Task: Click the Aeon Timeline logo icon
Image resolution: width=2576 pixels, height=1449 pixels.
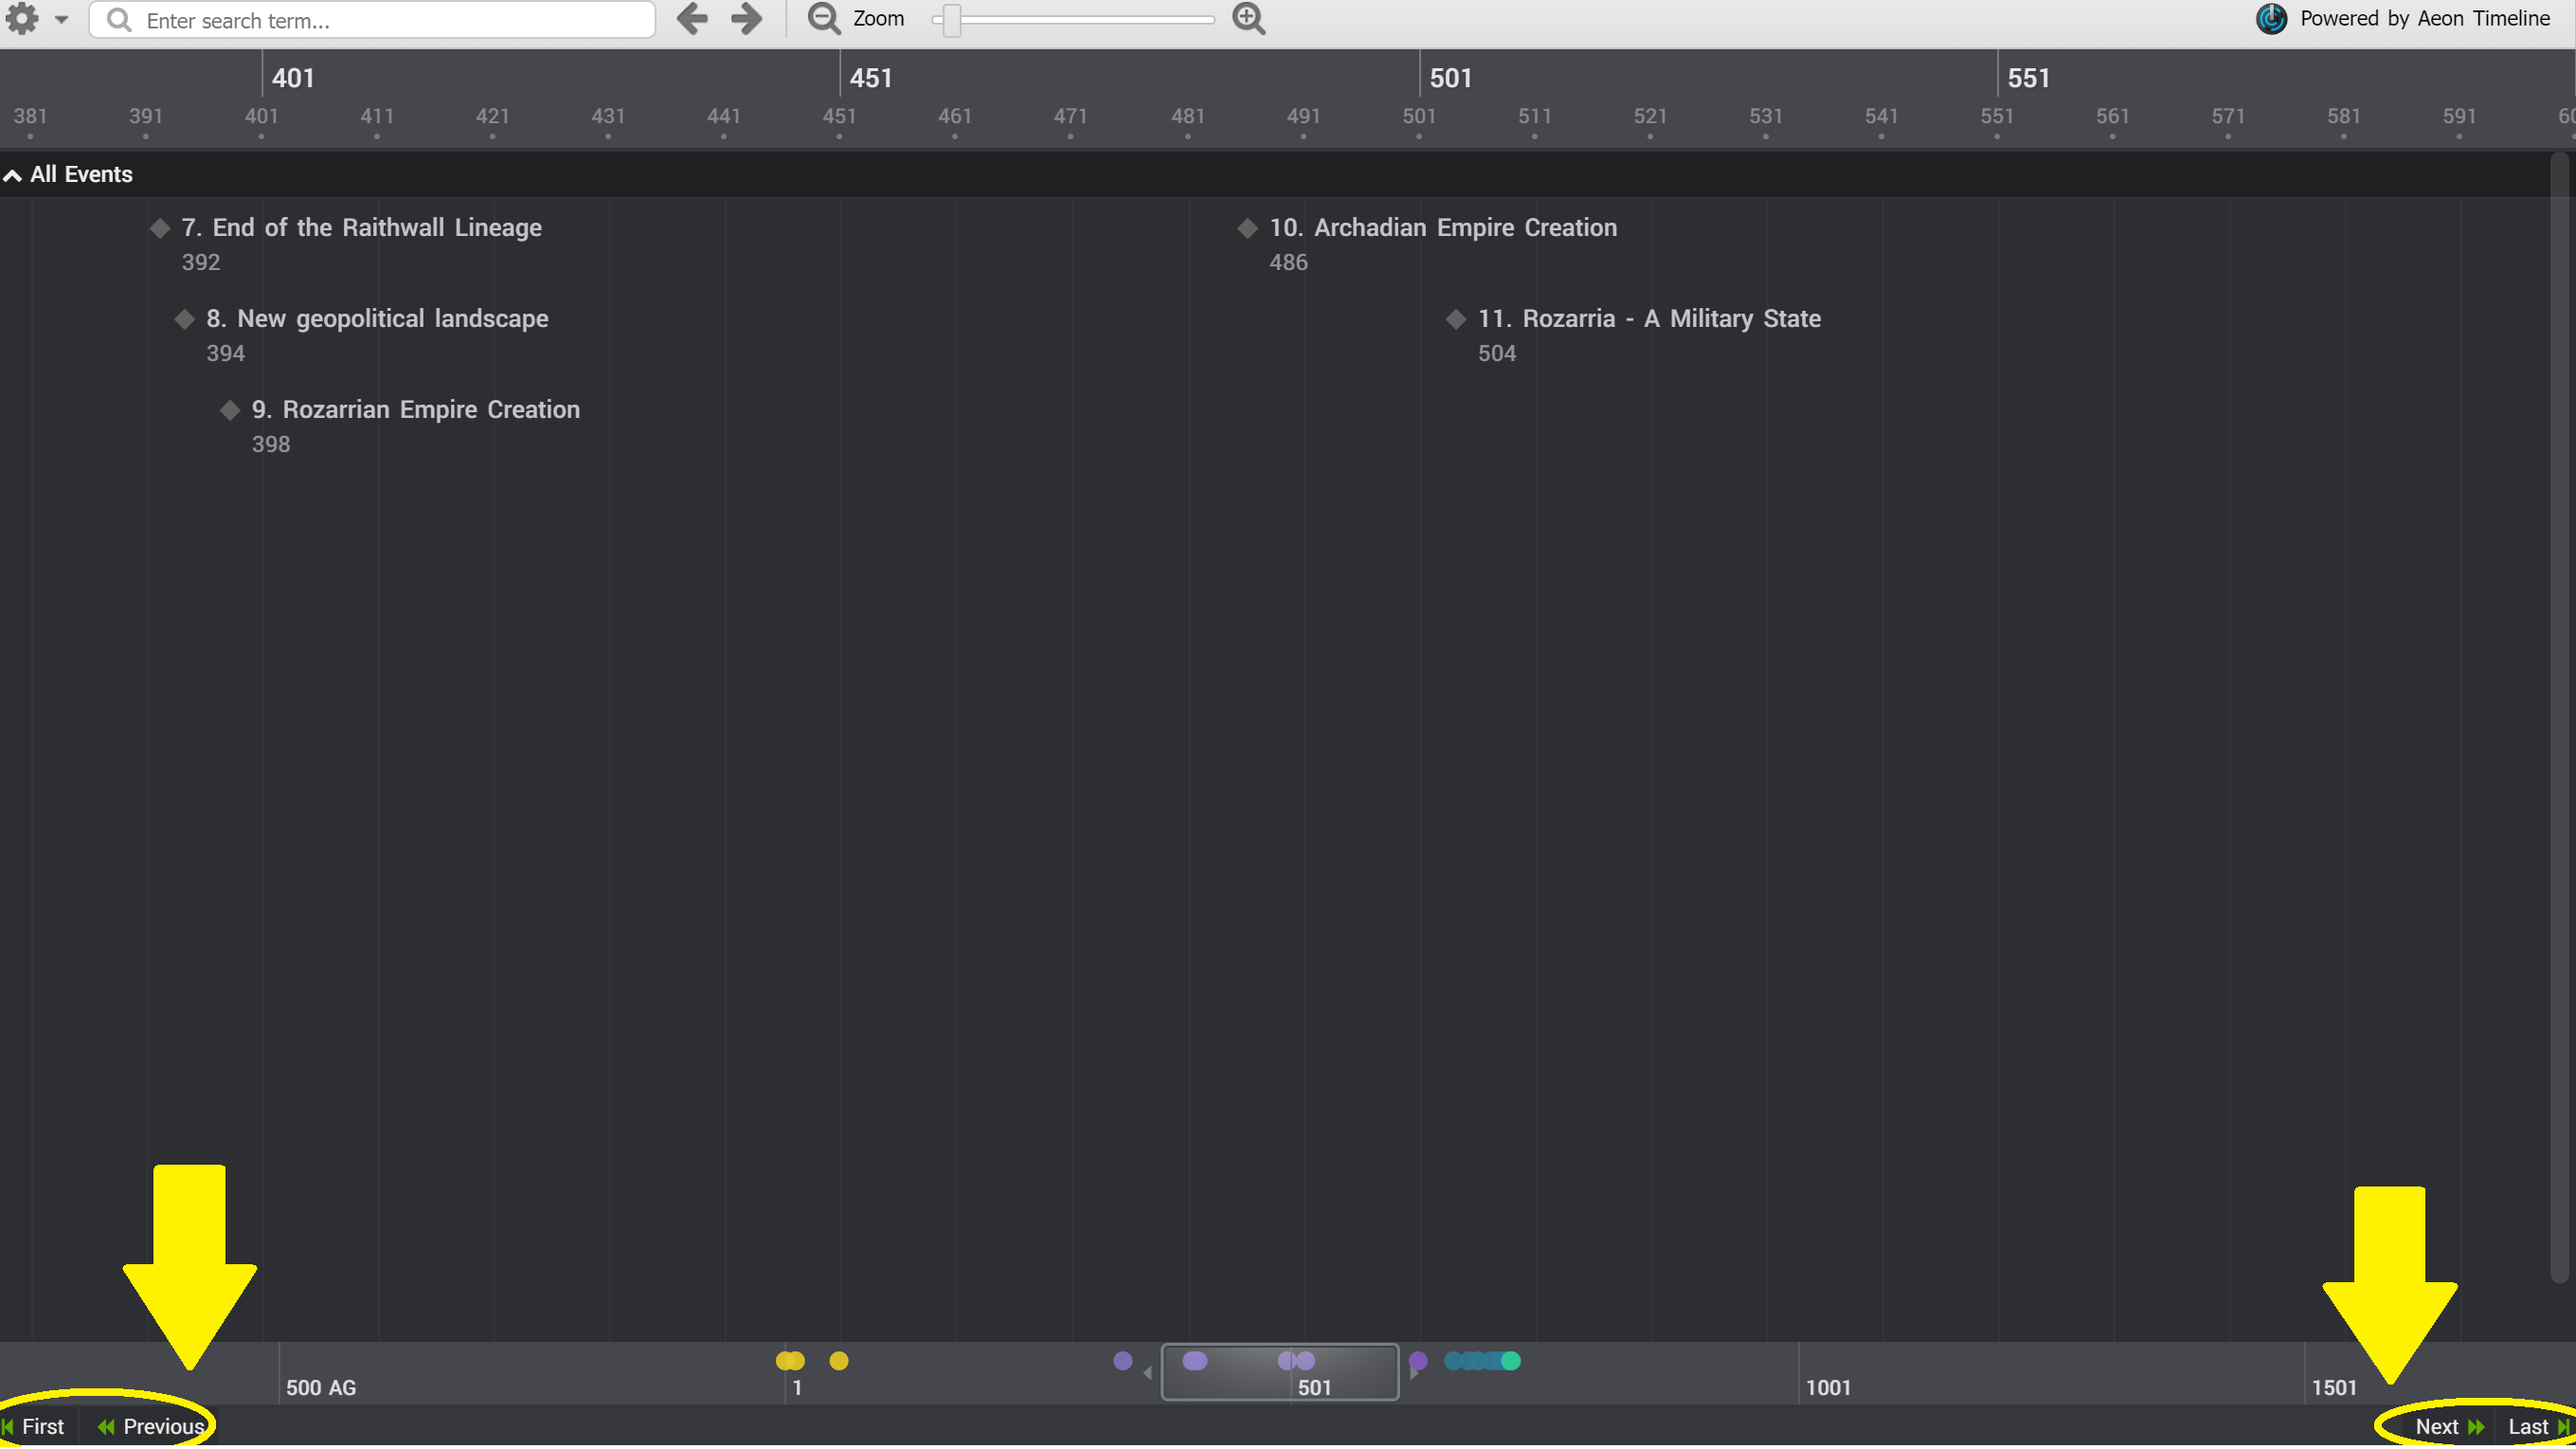Action: (2271, 19)
